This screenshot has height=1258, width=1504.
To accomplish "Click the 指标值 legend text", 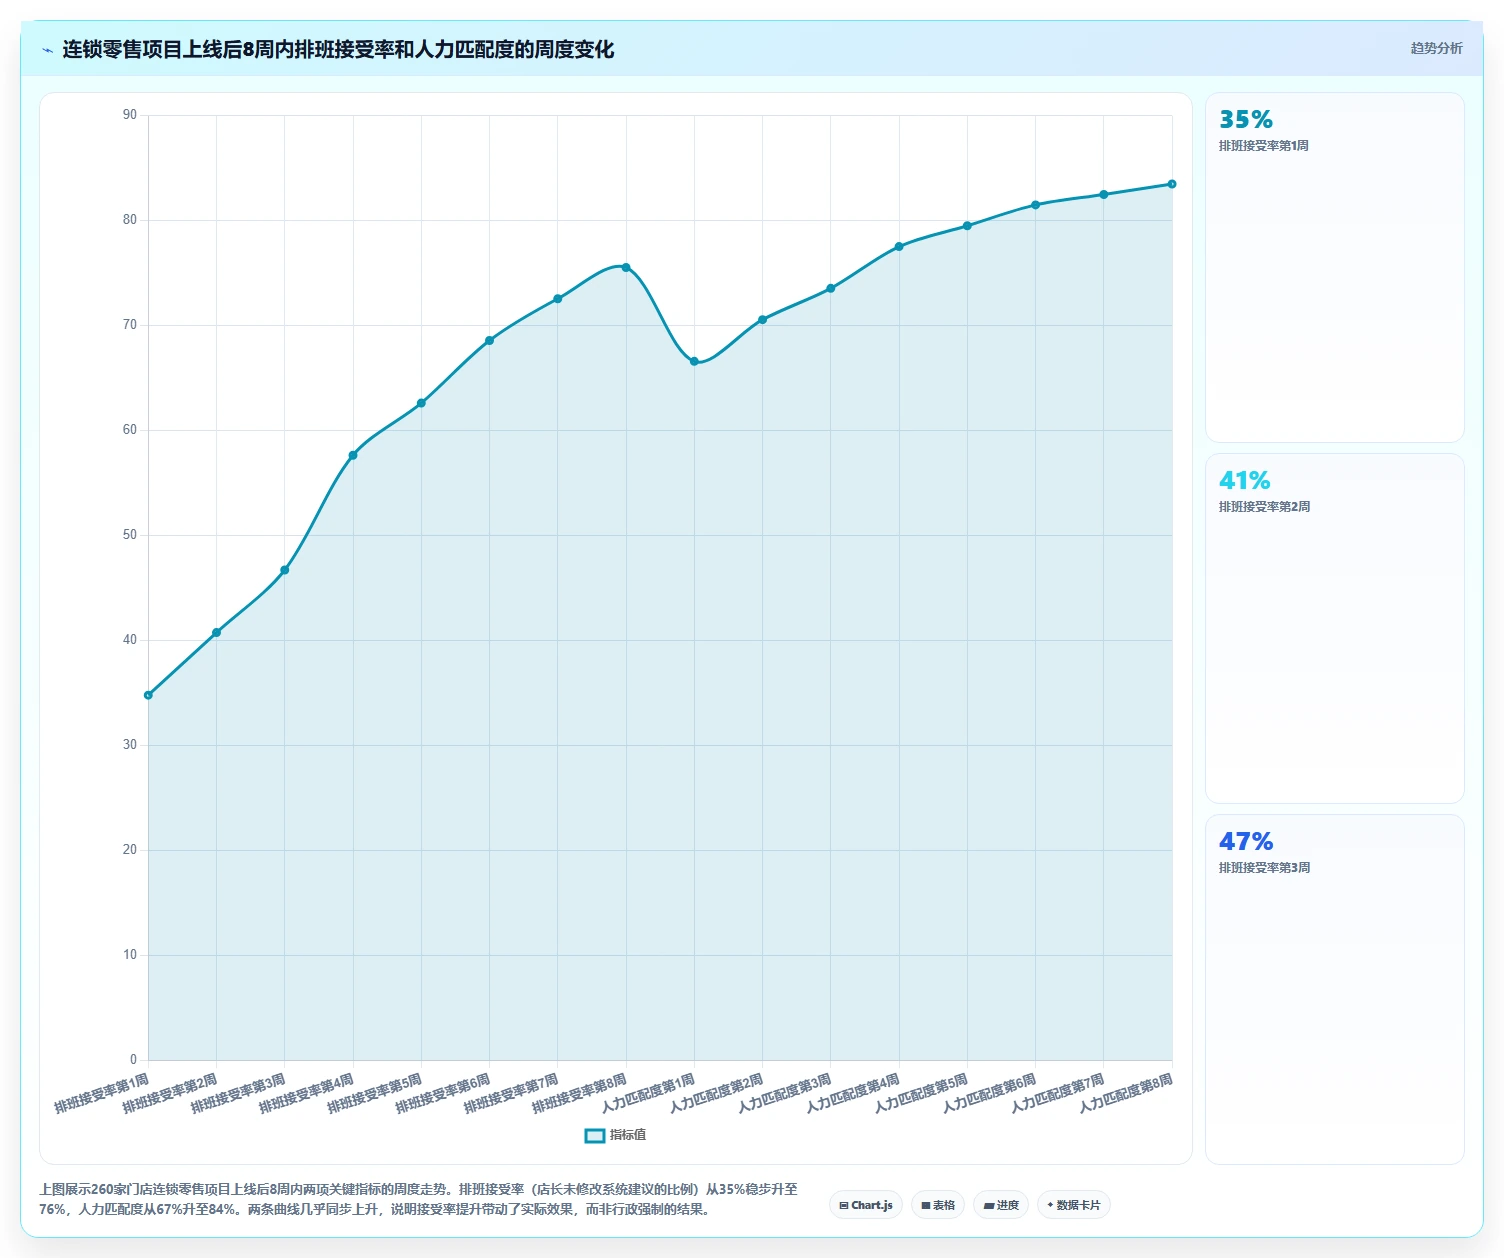I will click(628, 1135).
